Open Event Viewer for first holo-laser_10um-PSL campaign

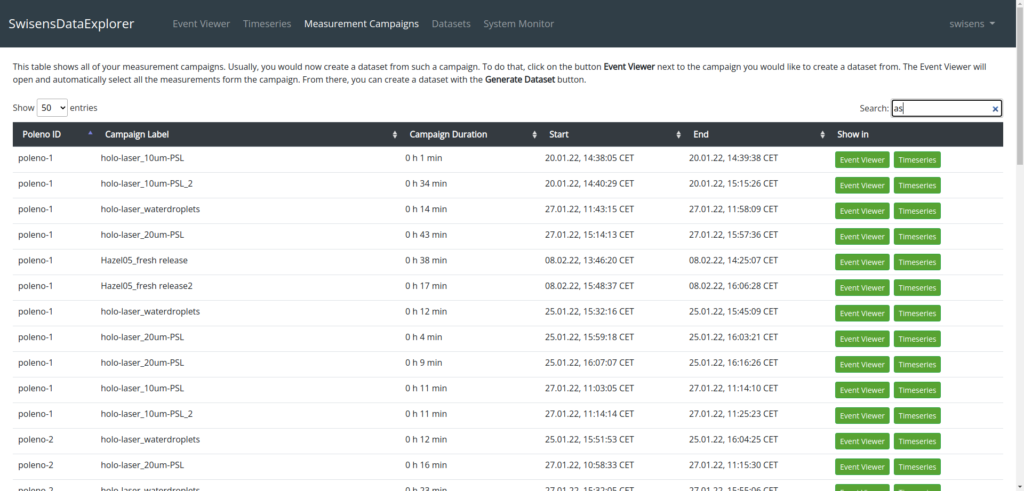861,159
